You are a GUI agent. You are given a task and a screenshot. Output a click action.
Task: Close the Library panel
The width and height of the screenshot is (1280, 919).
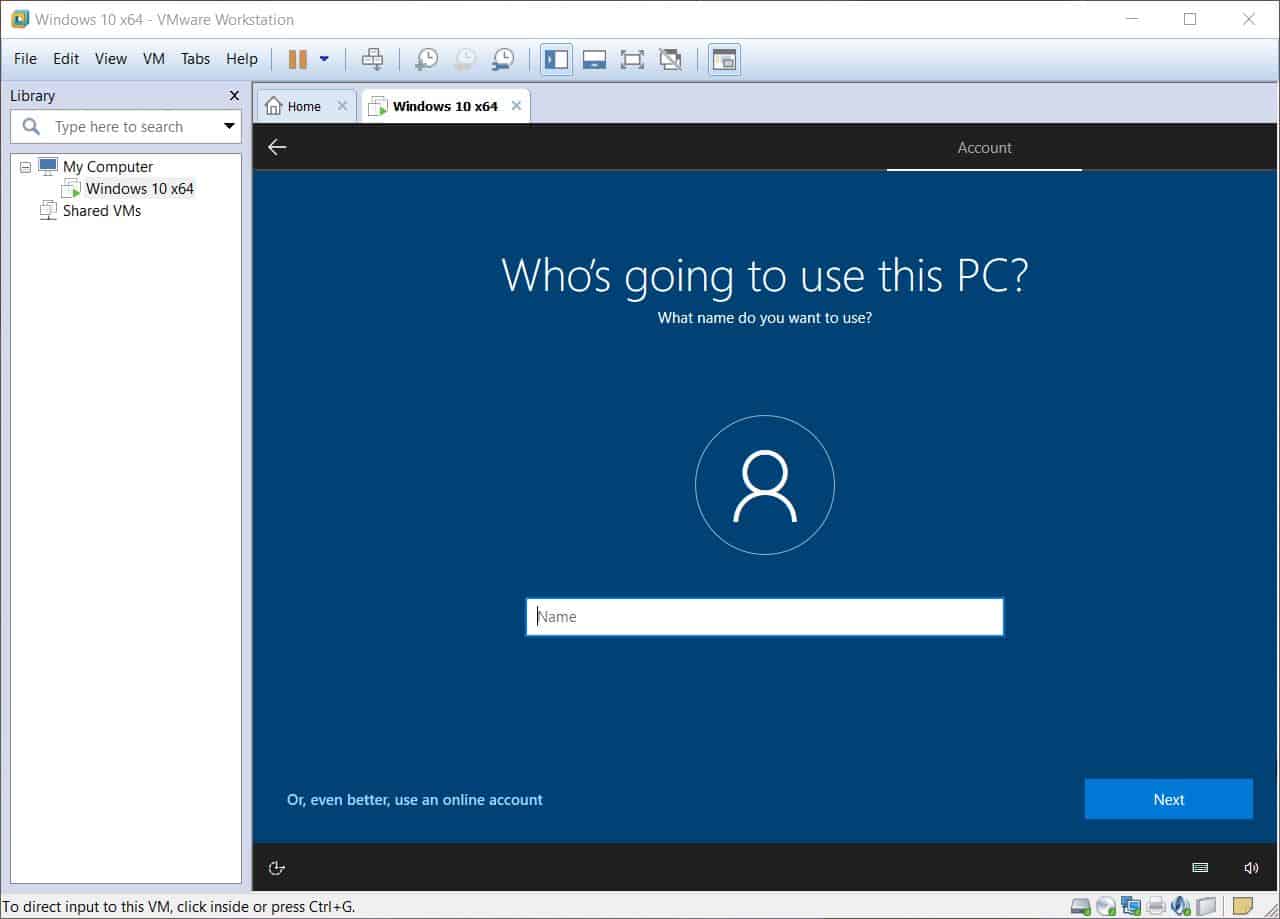[234, 96]
